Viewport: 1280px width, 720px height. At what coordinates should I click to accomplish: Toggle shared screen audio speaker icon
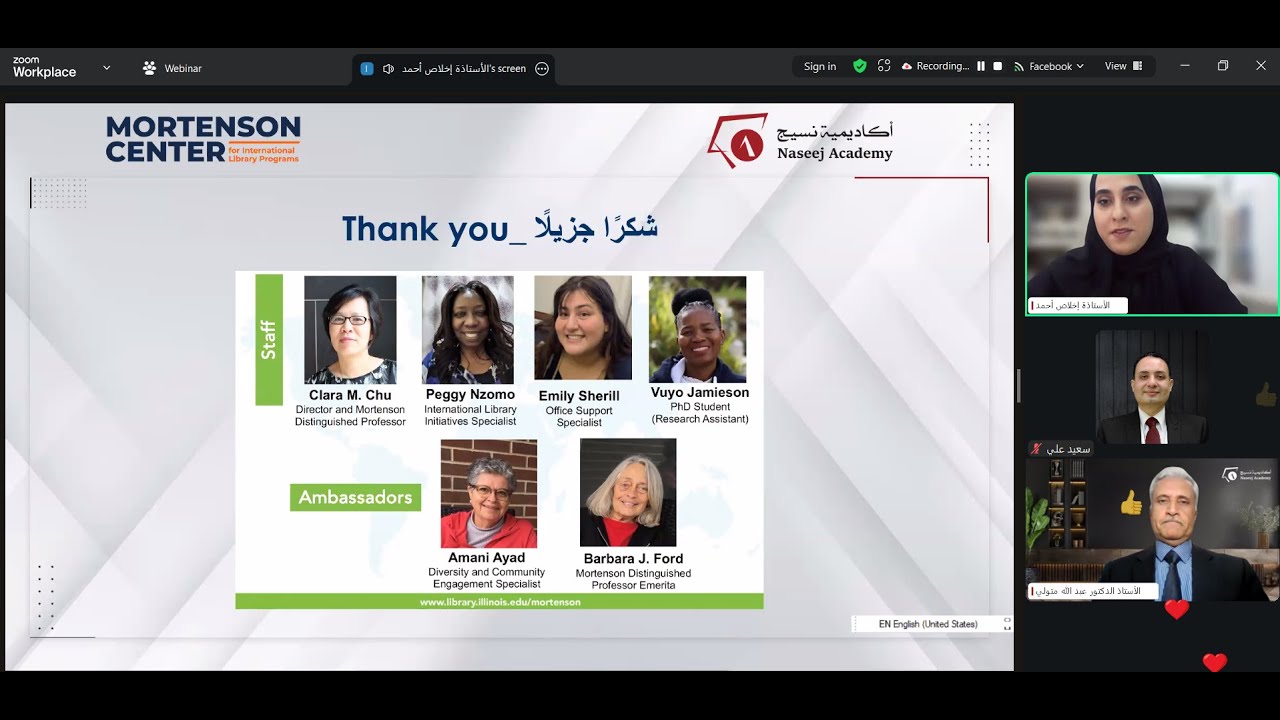click(388, 69)
